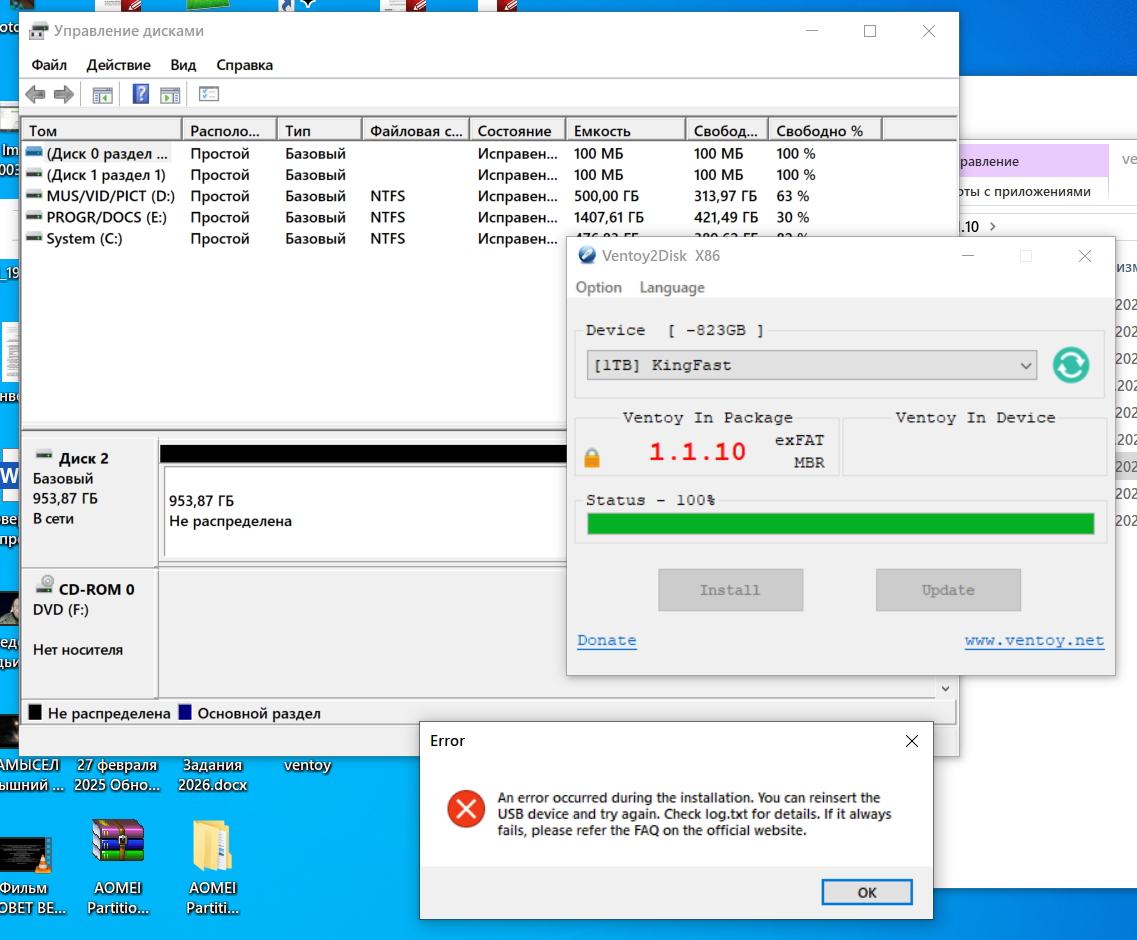
Task: Open the KingFast device dropdown
Action: point(812,365)
